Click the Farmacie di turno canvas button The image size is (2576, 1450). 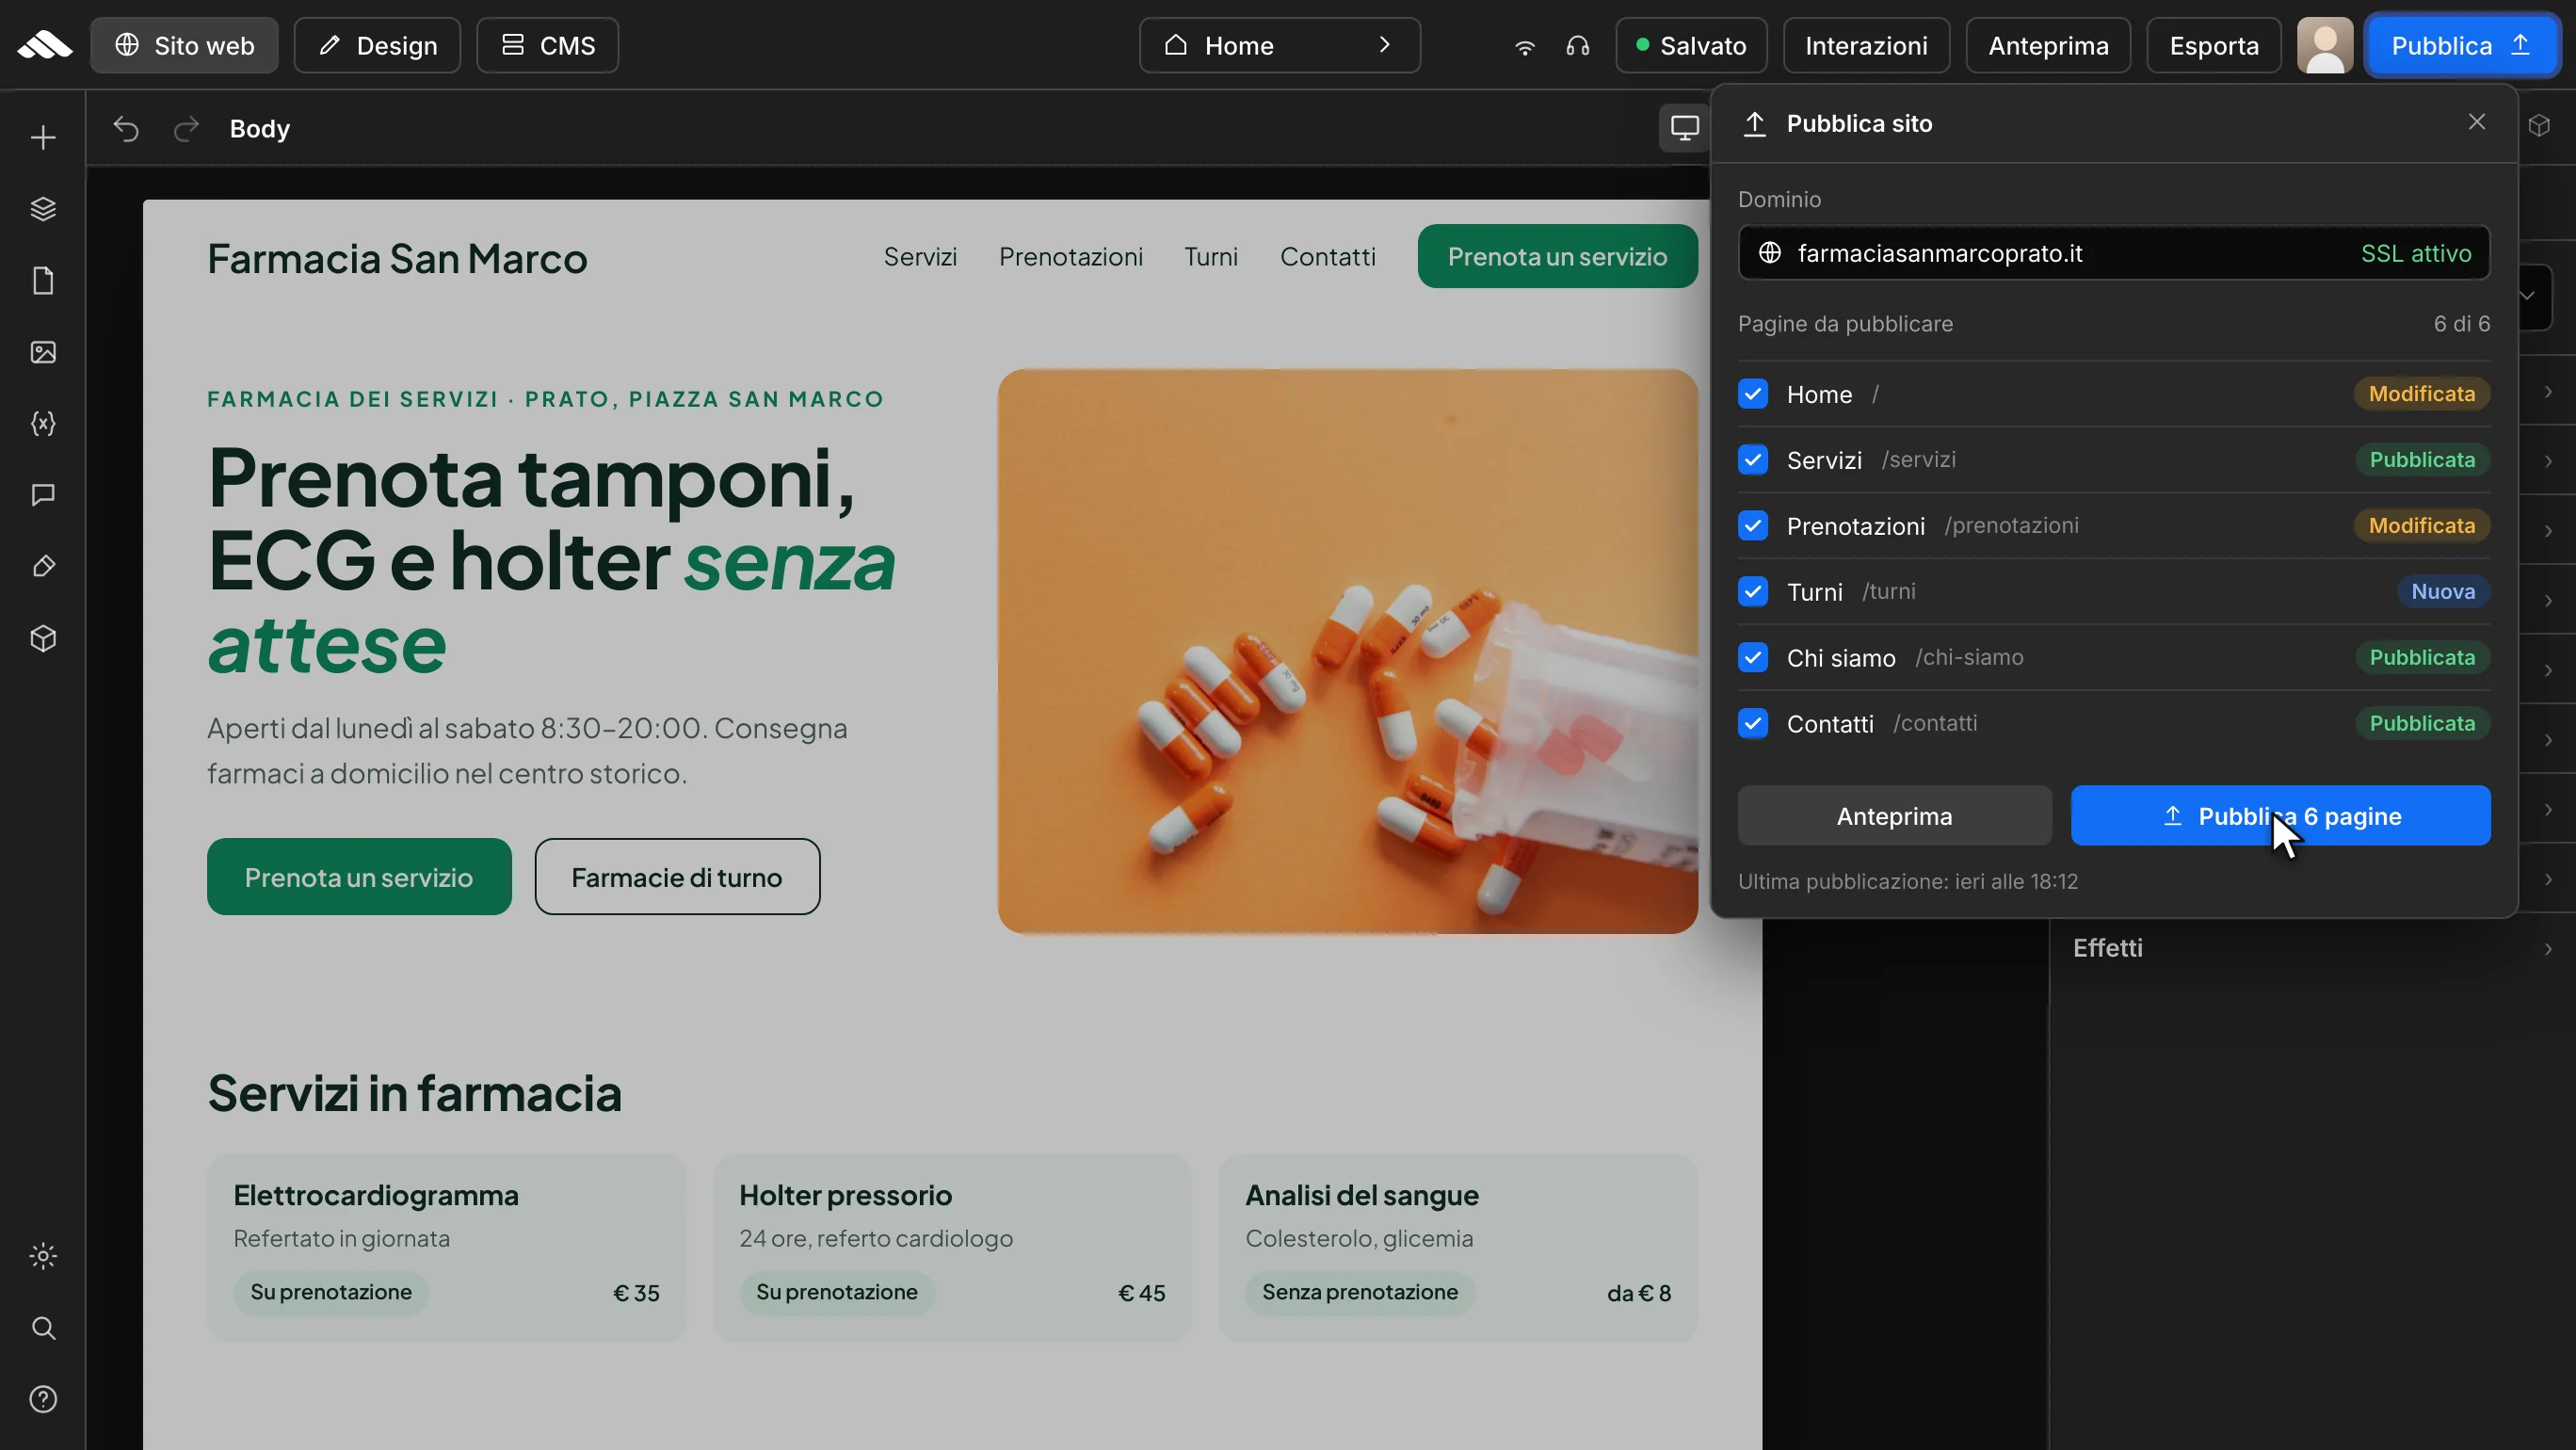[677, 877]
